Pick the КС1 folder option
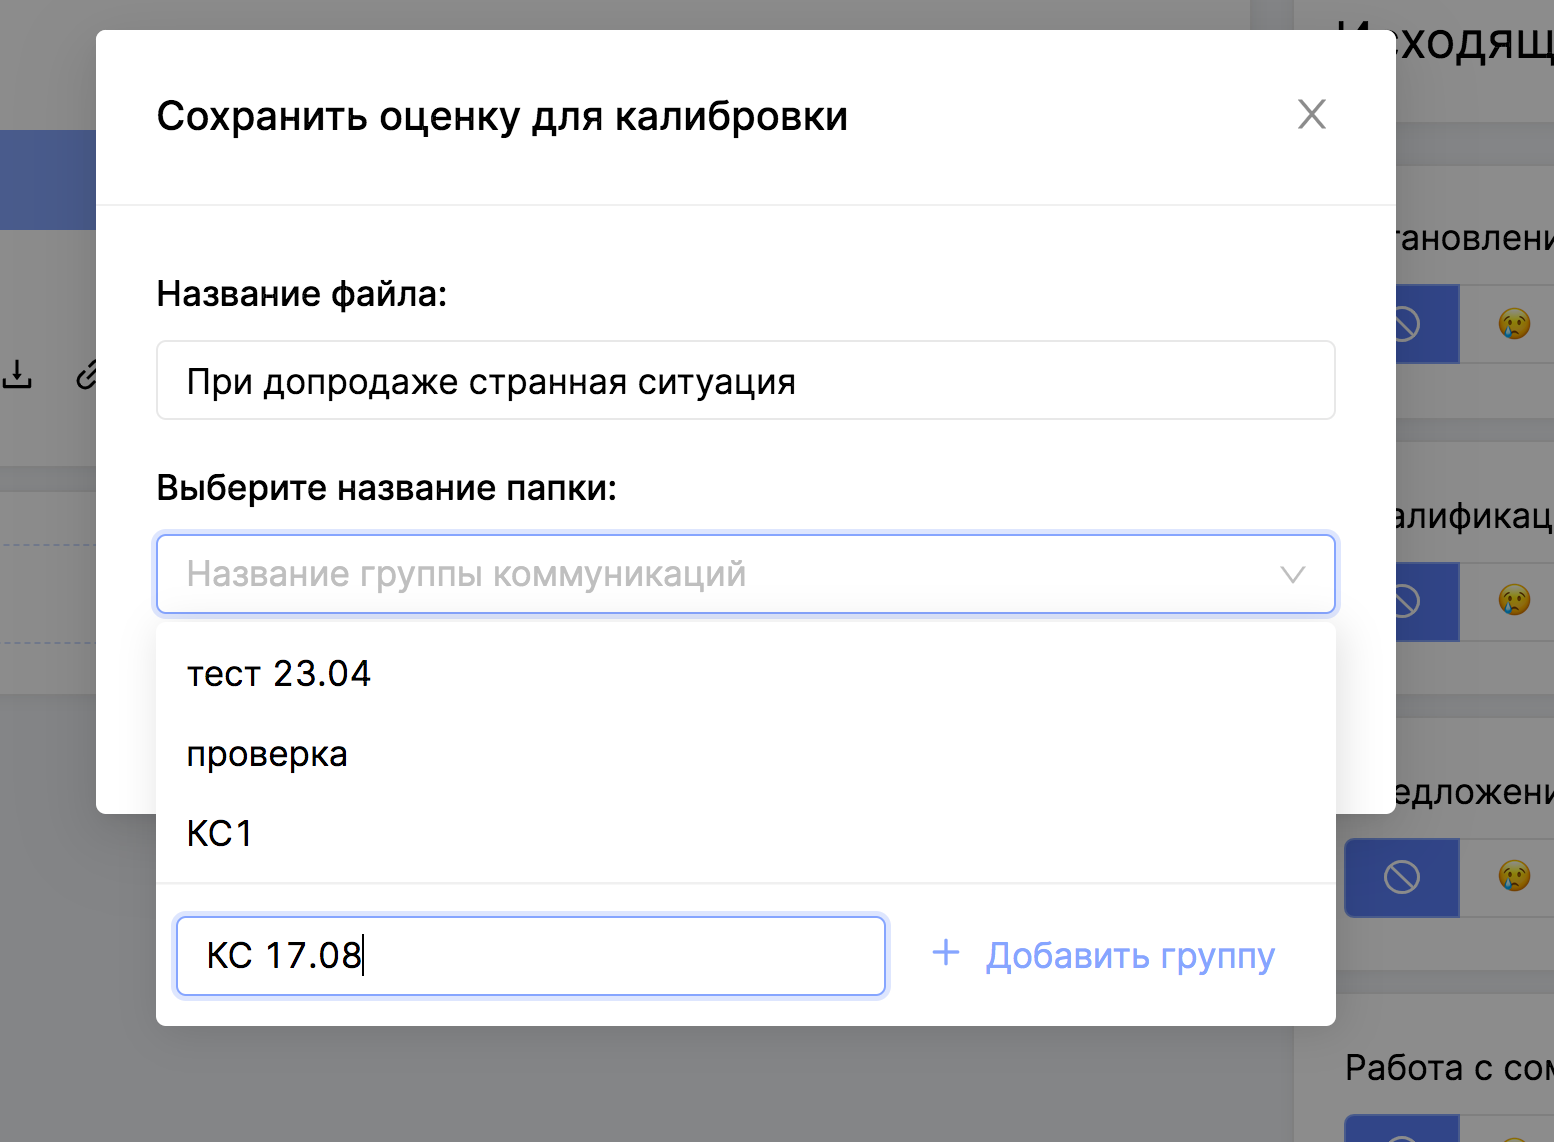Image resolution: width=1554 pixels, height=1142 pixels. pos(220,834)
